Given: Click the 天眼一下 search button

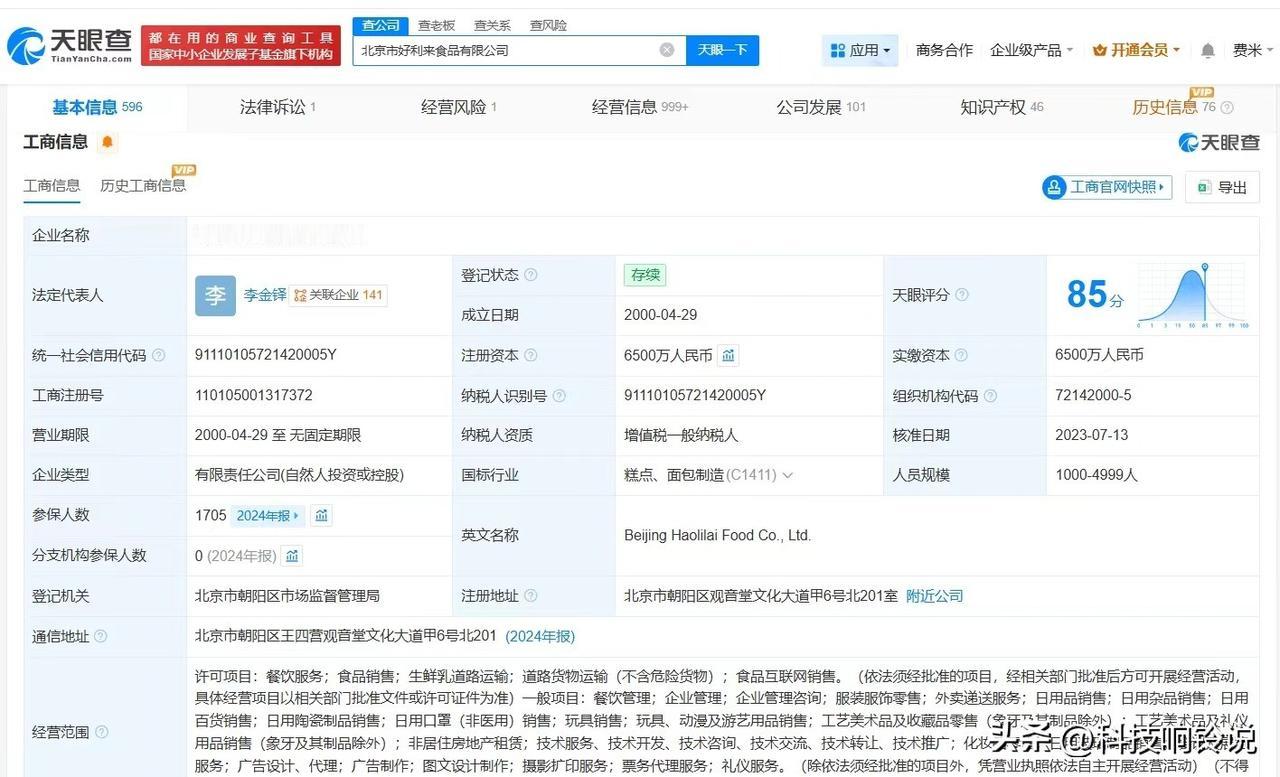Looking at the screenshot, I should point(722,50).
